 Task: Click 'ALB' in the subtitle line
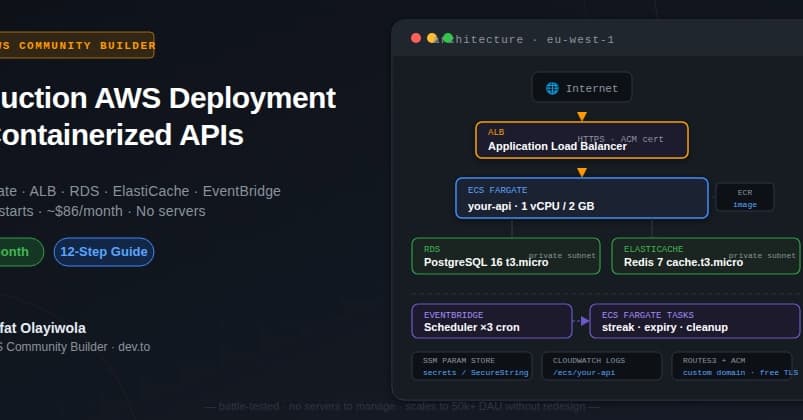pyautogui.click(x=43, y=191)
